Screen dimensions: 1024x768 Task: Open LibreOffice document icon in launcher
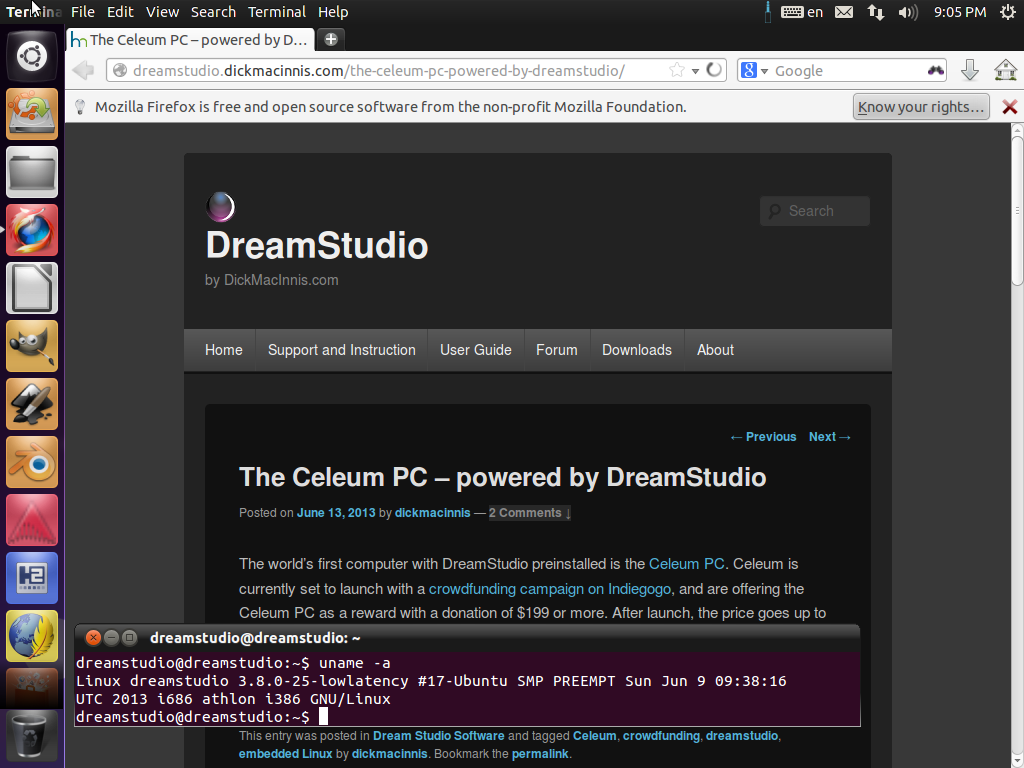tap(31, 289)
